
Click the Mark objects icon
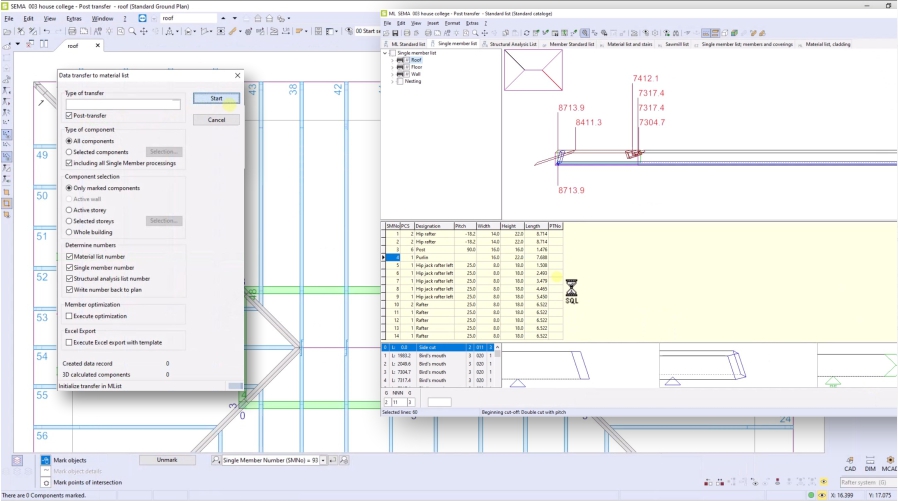[44, 460]
